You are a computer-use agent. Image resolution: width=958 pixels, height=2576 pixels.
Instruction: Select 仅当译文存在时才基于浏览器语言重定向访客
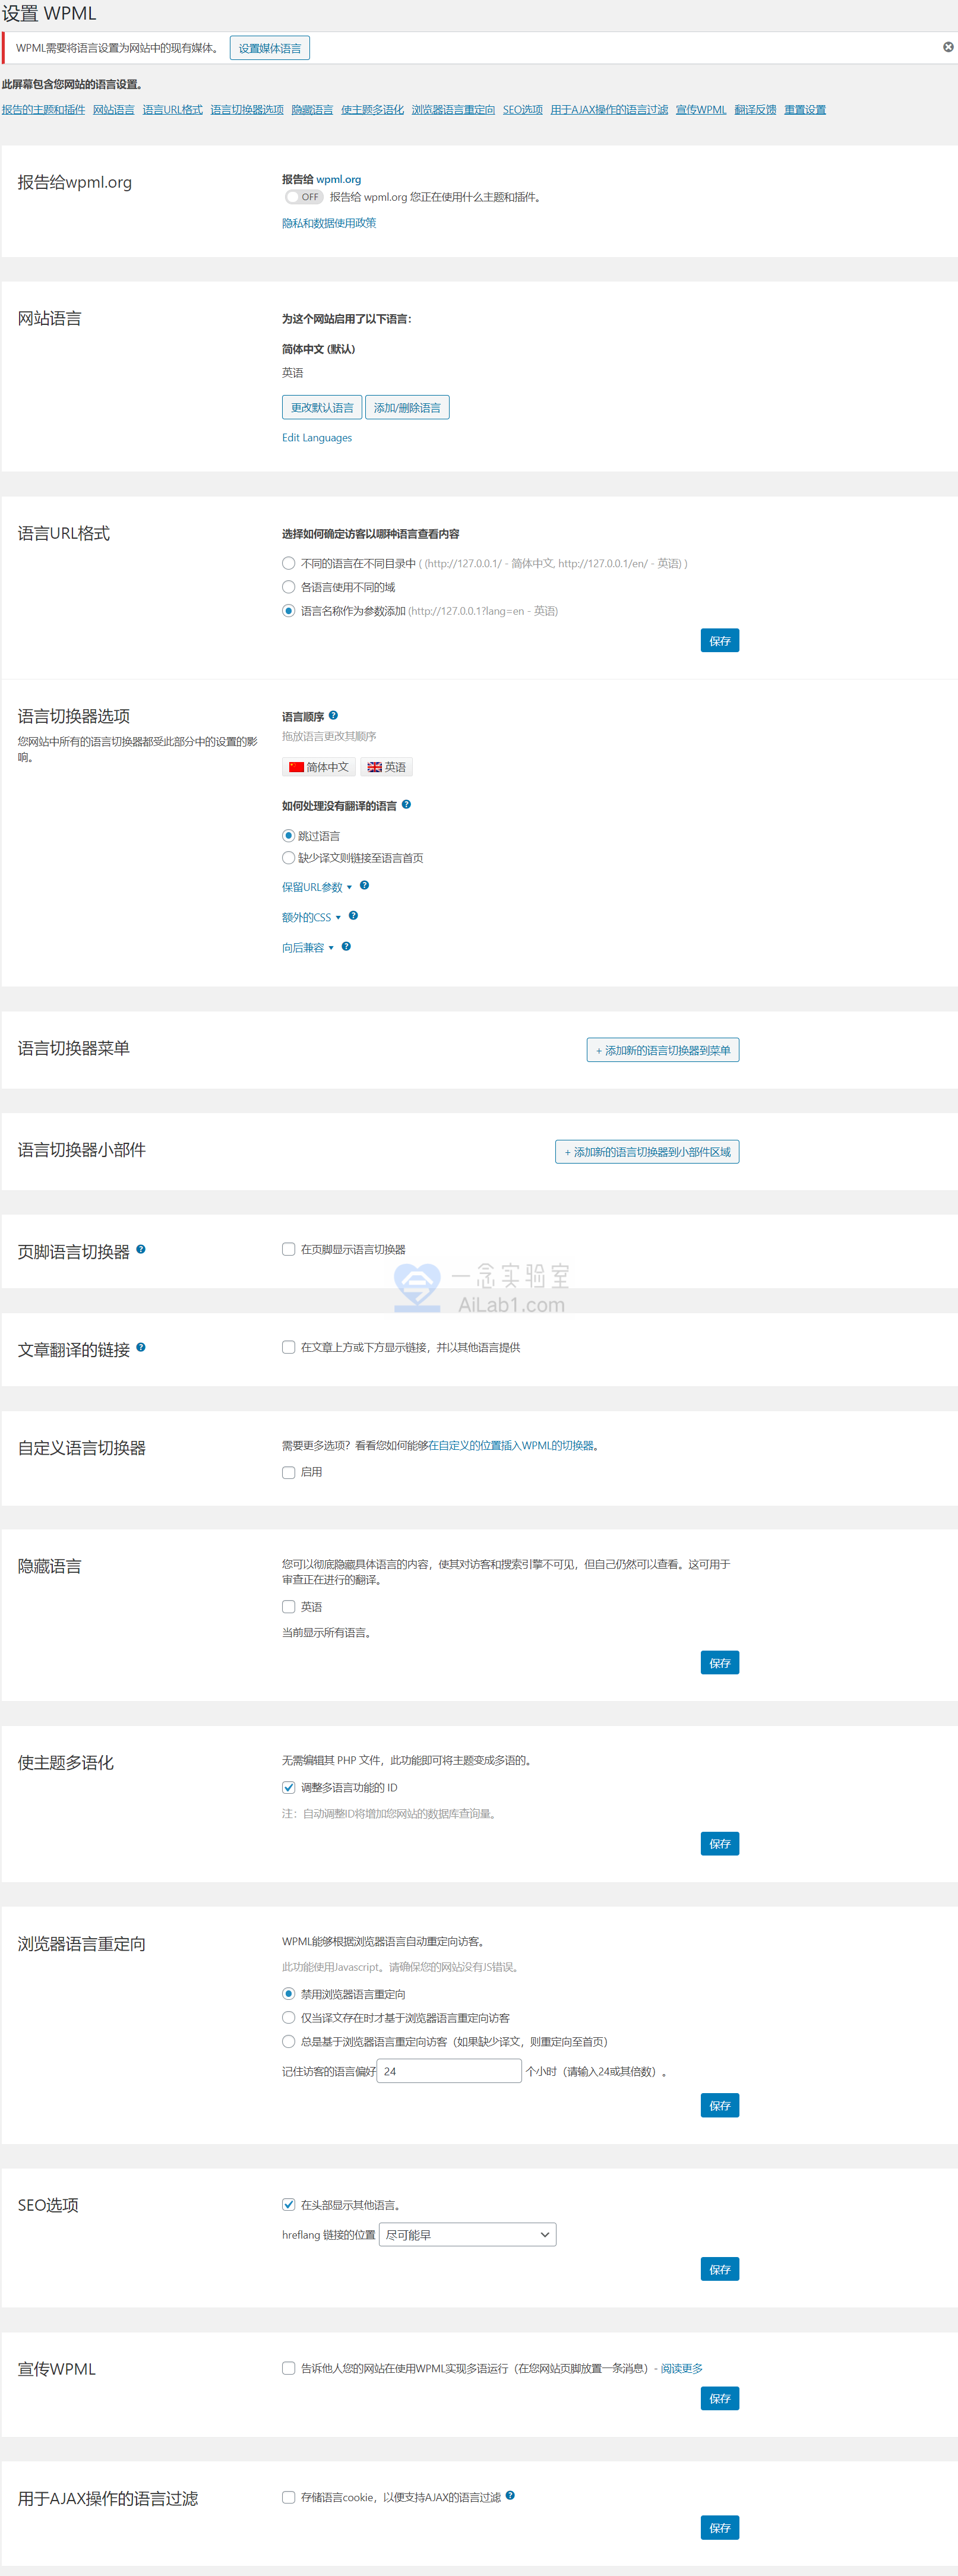coord(289,2018)
